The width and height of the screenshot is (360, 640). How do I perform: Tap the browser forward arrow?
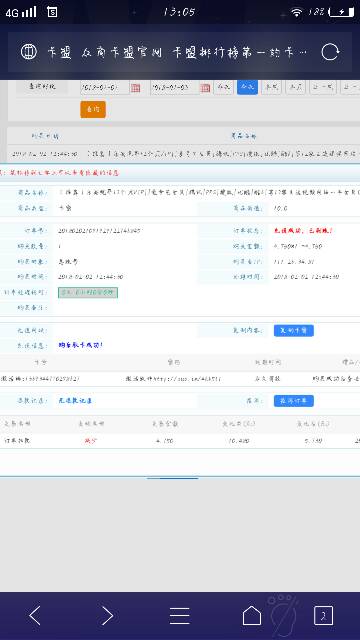(107, 616)
